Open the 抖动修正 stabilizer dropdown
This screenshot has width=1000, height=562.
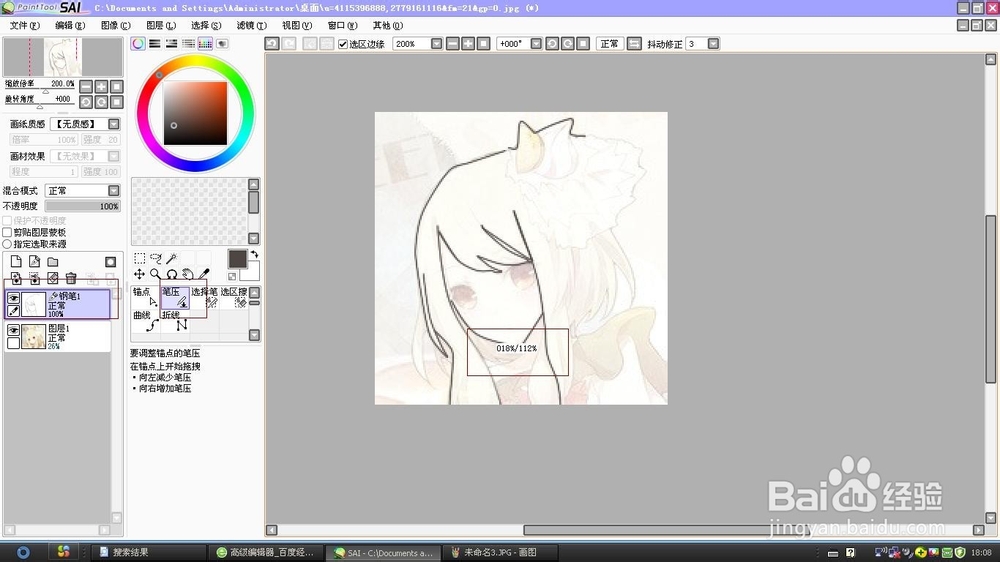(x=713, y=43)
